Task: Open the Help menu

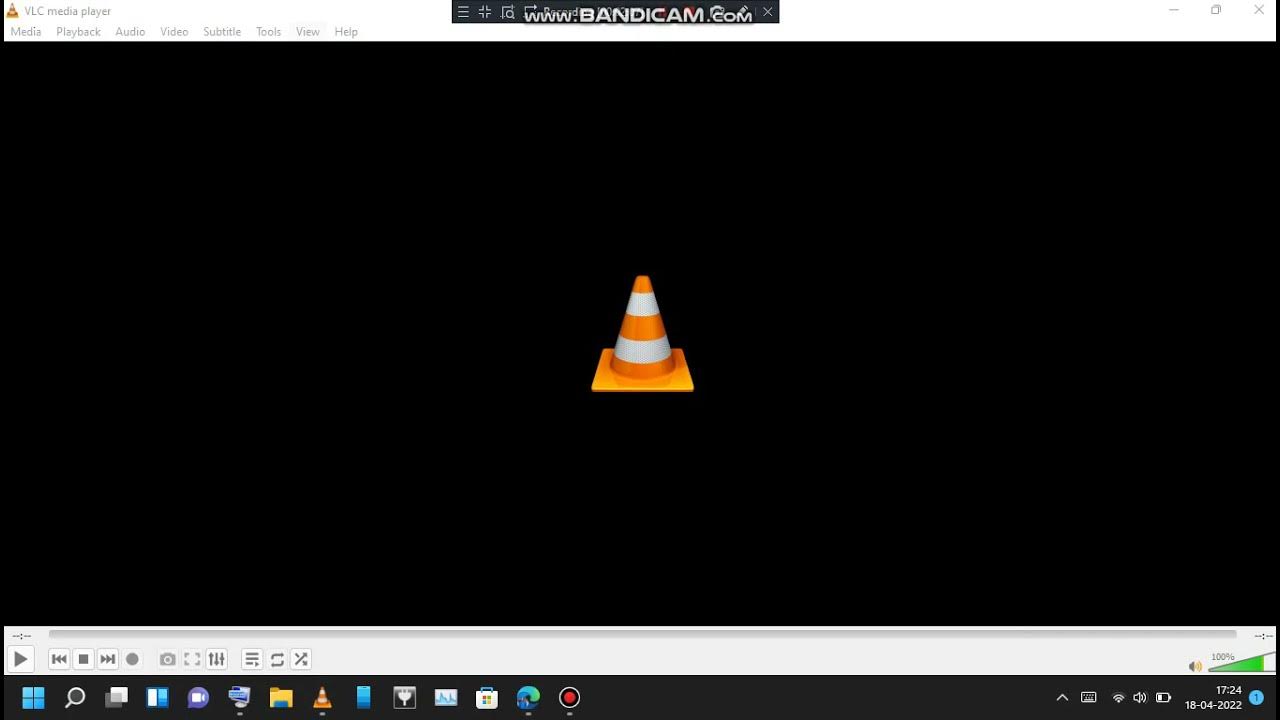Action: point(346,32)
